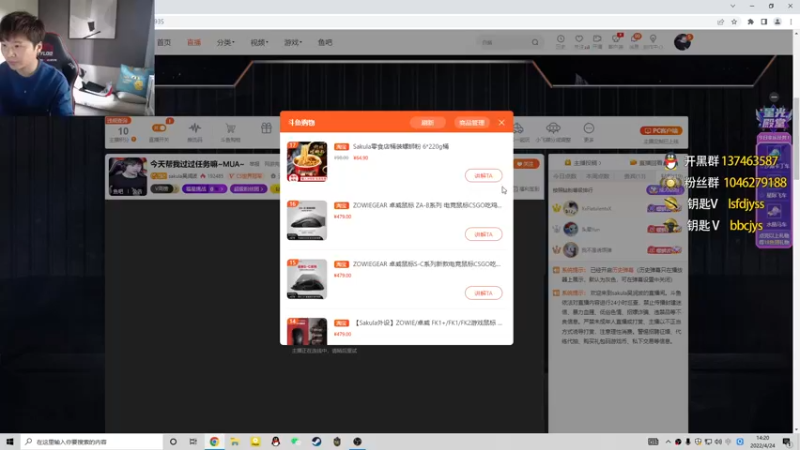
Task: Open the ZOWIE S-C mouse thumbnail
Action: [x=307, y=279]
